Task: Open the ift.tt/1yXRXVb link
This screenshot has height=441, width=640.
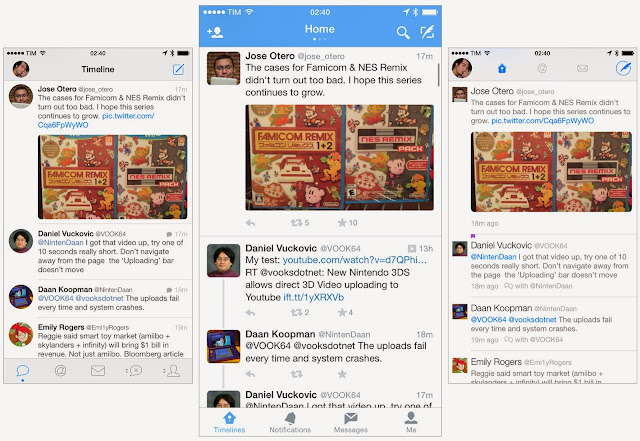Action: pos(313,297)
